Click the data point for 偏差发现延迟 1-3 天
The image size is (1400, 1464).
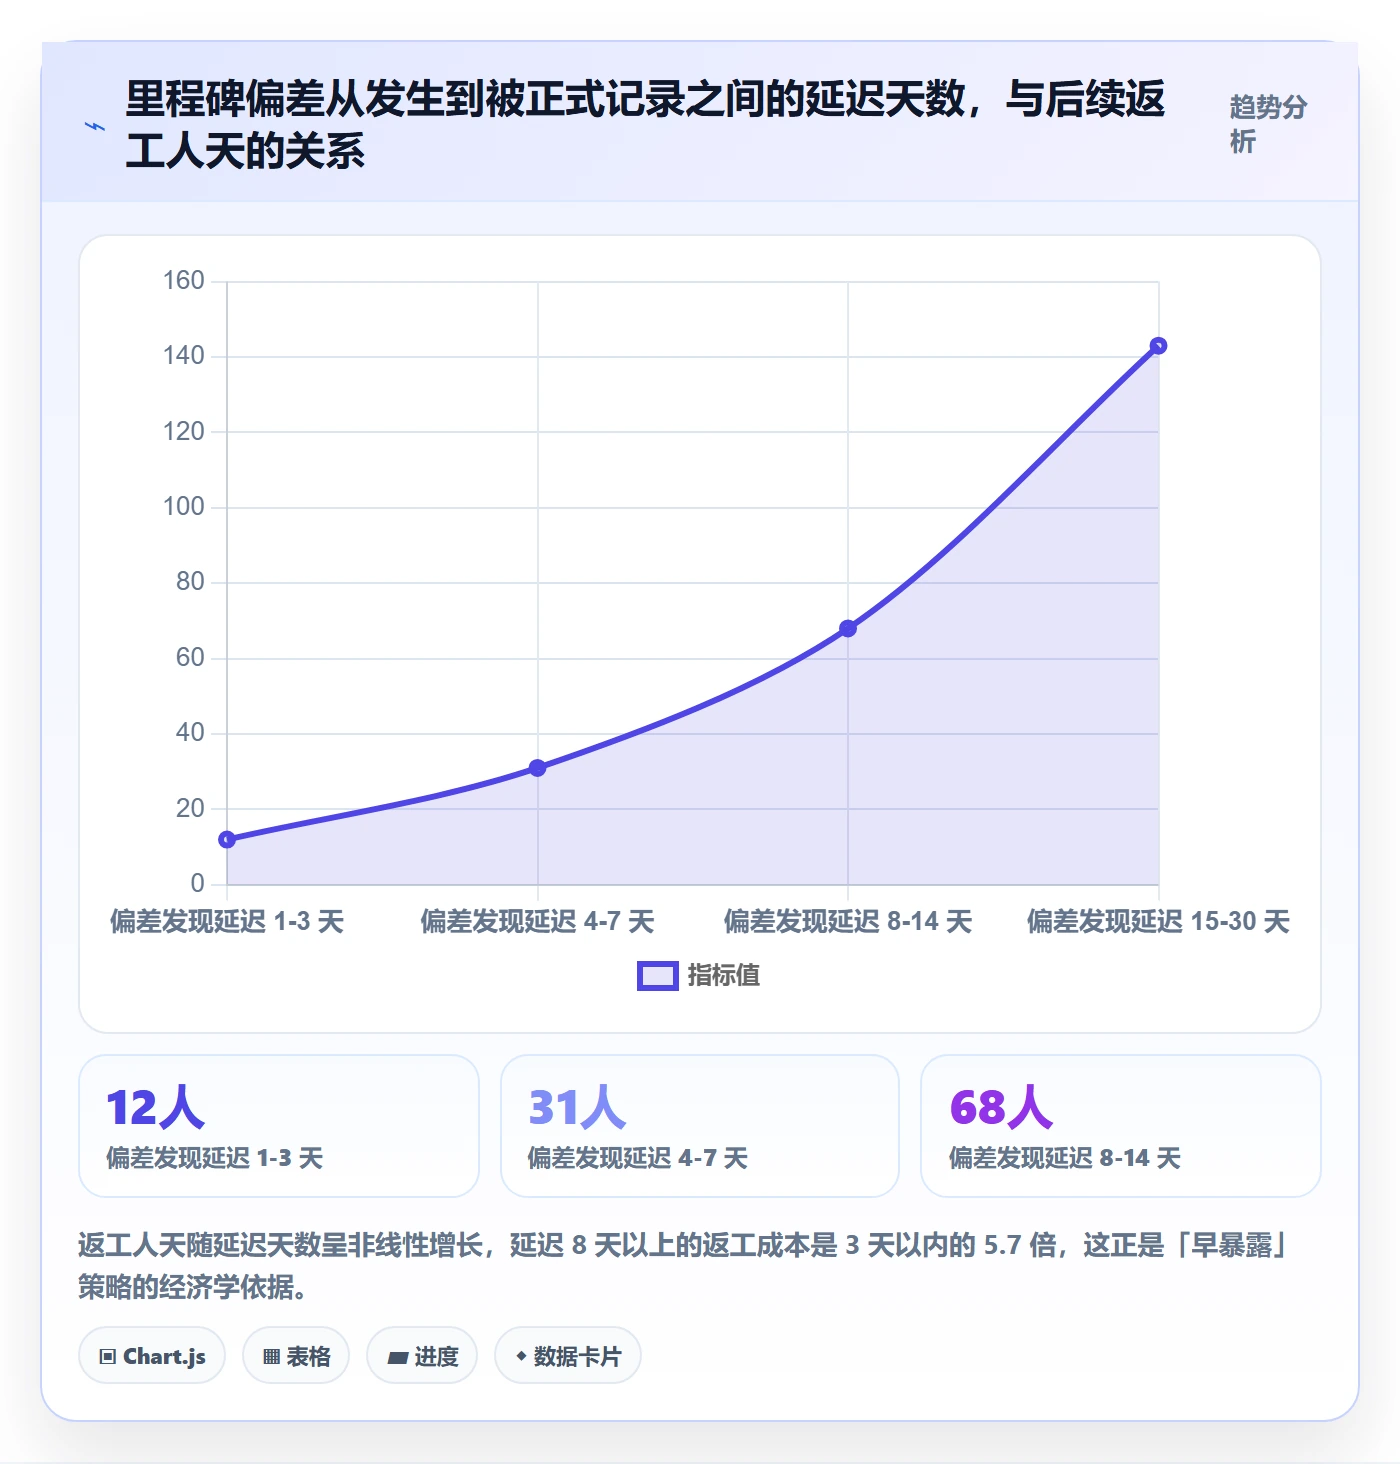(227, 839)
